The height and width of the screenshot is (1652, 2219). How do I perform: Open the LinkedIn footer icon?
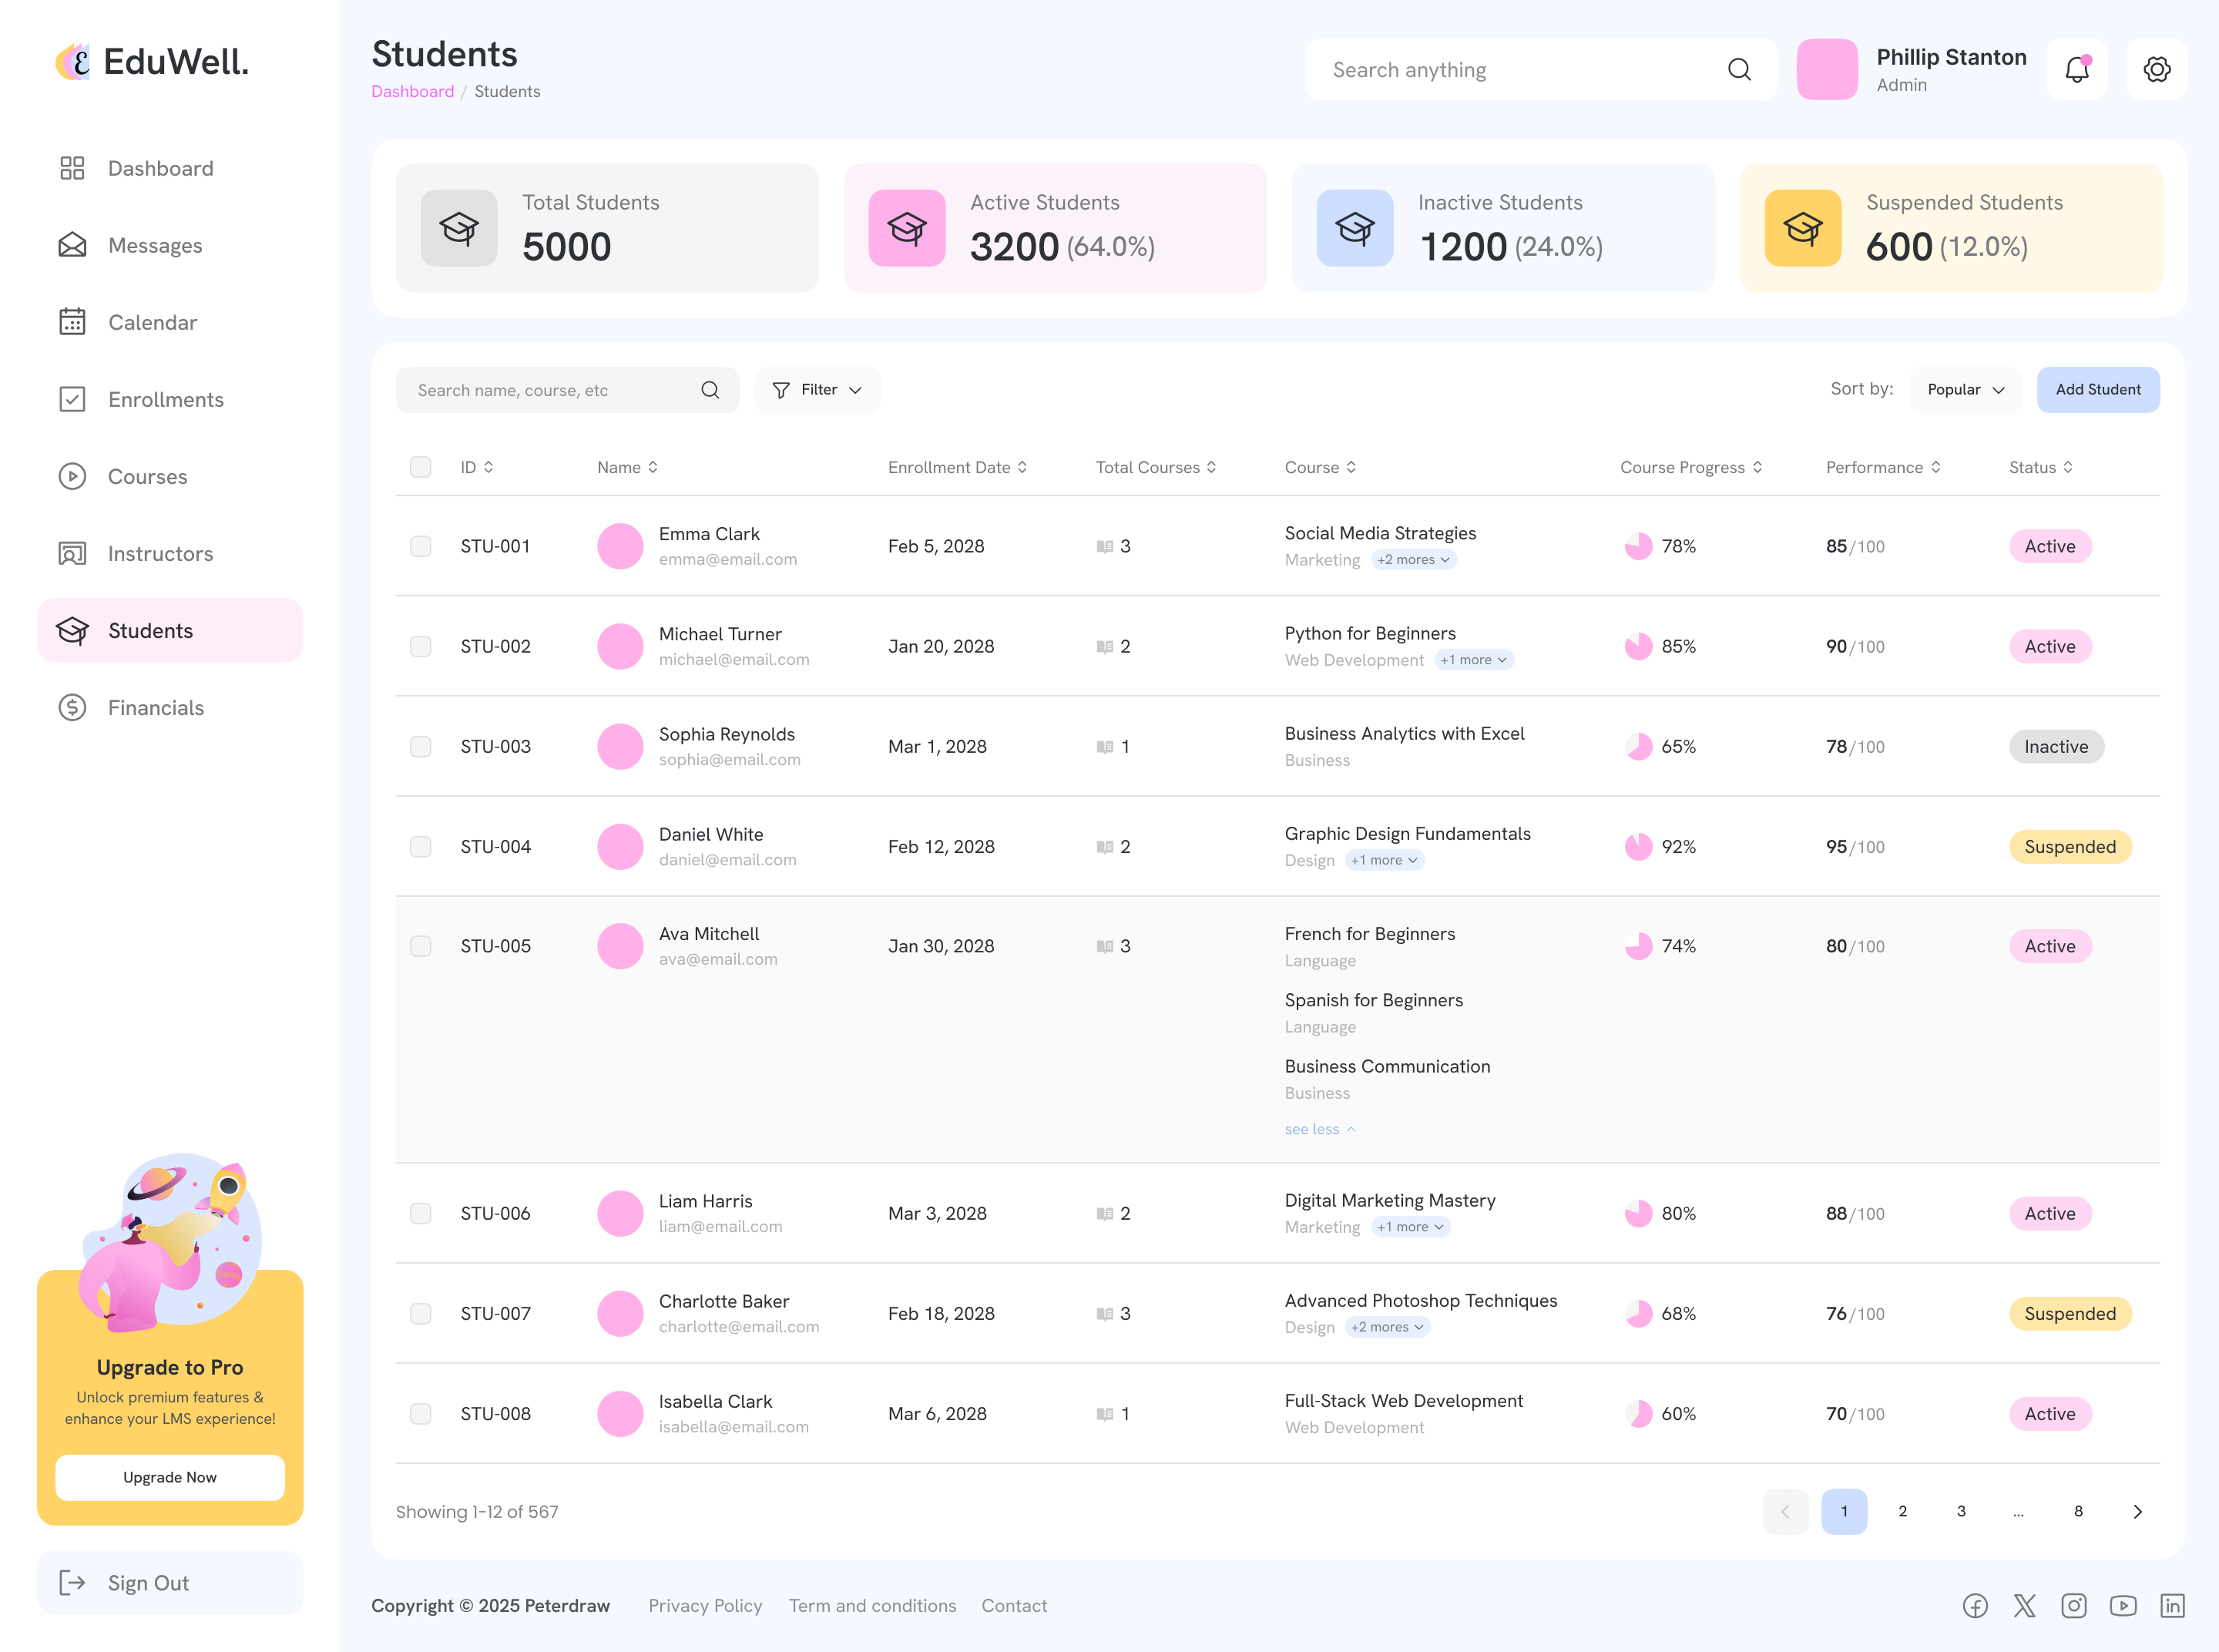pos(2171,1605)
